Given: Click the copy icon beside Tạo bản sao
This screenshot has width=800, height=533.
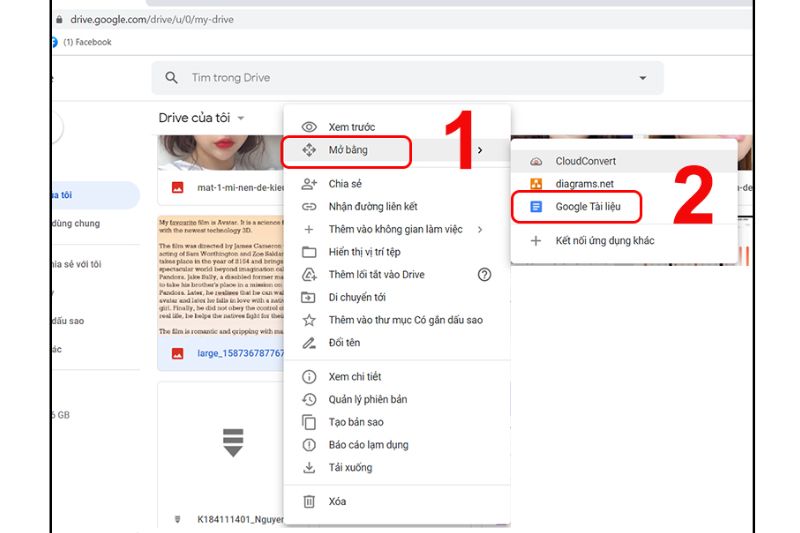Looking at the screenshot, I should click(309, 422).
